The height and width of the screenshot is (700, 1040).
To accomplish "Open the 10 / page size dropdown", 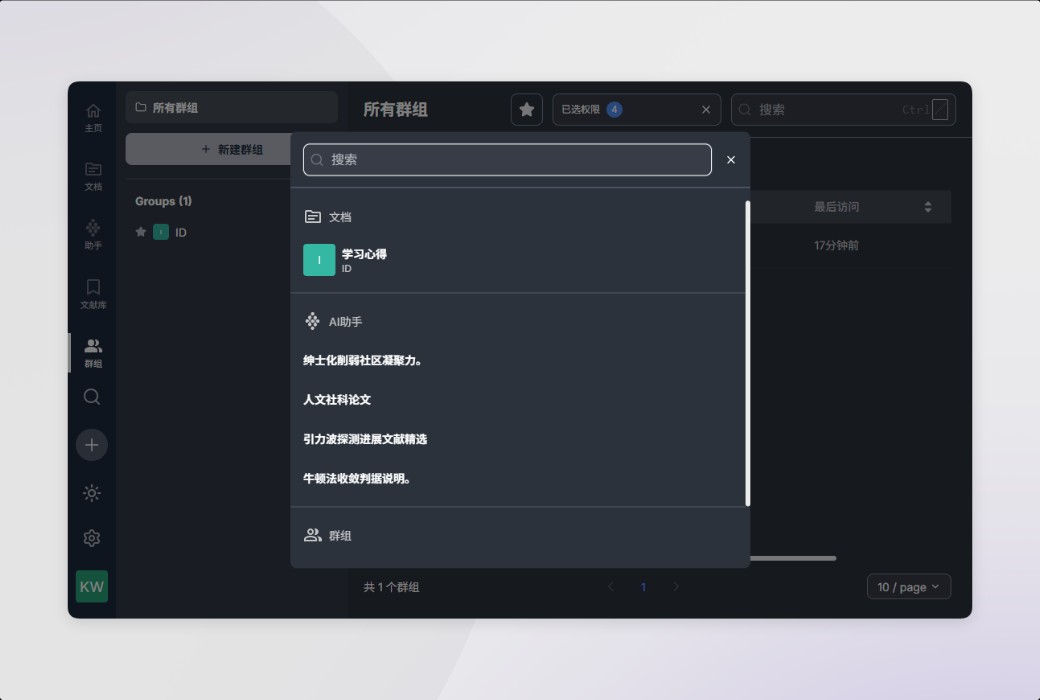I will 909,587.
